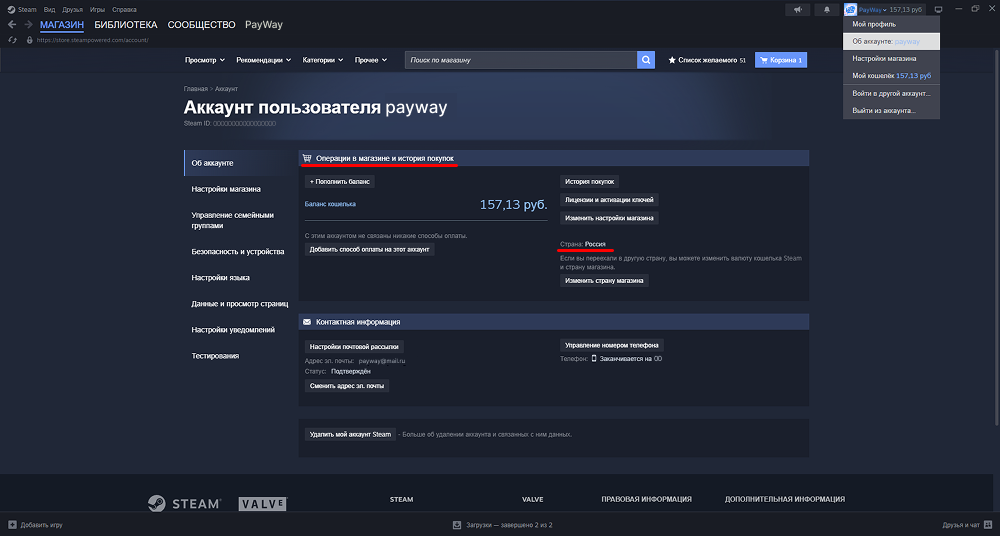Click the Valve logo in footer

pyautogui.click(x=263, y=504)
